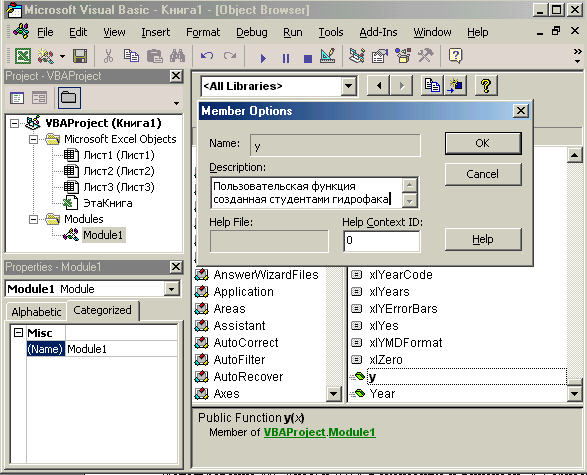Click the Save floppy disk icon
This screenshot has width=587, height=475.
click(x=80, y=57)
